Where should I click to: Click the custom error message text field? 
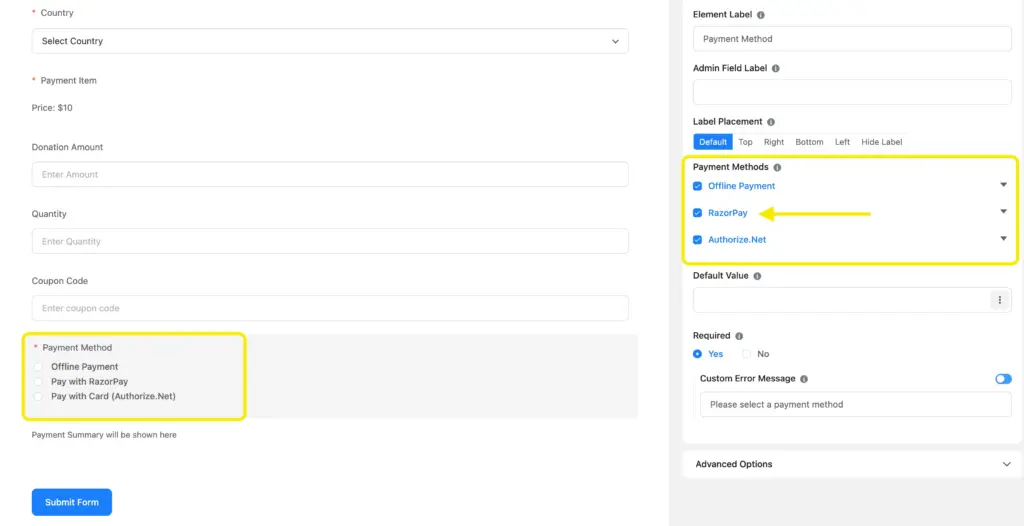[x=856, y=404]
